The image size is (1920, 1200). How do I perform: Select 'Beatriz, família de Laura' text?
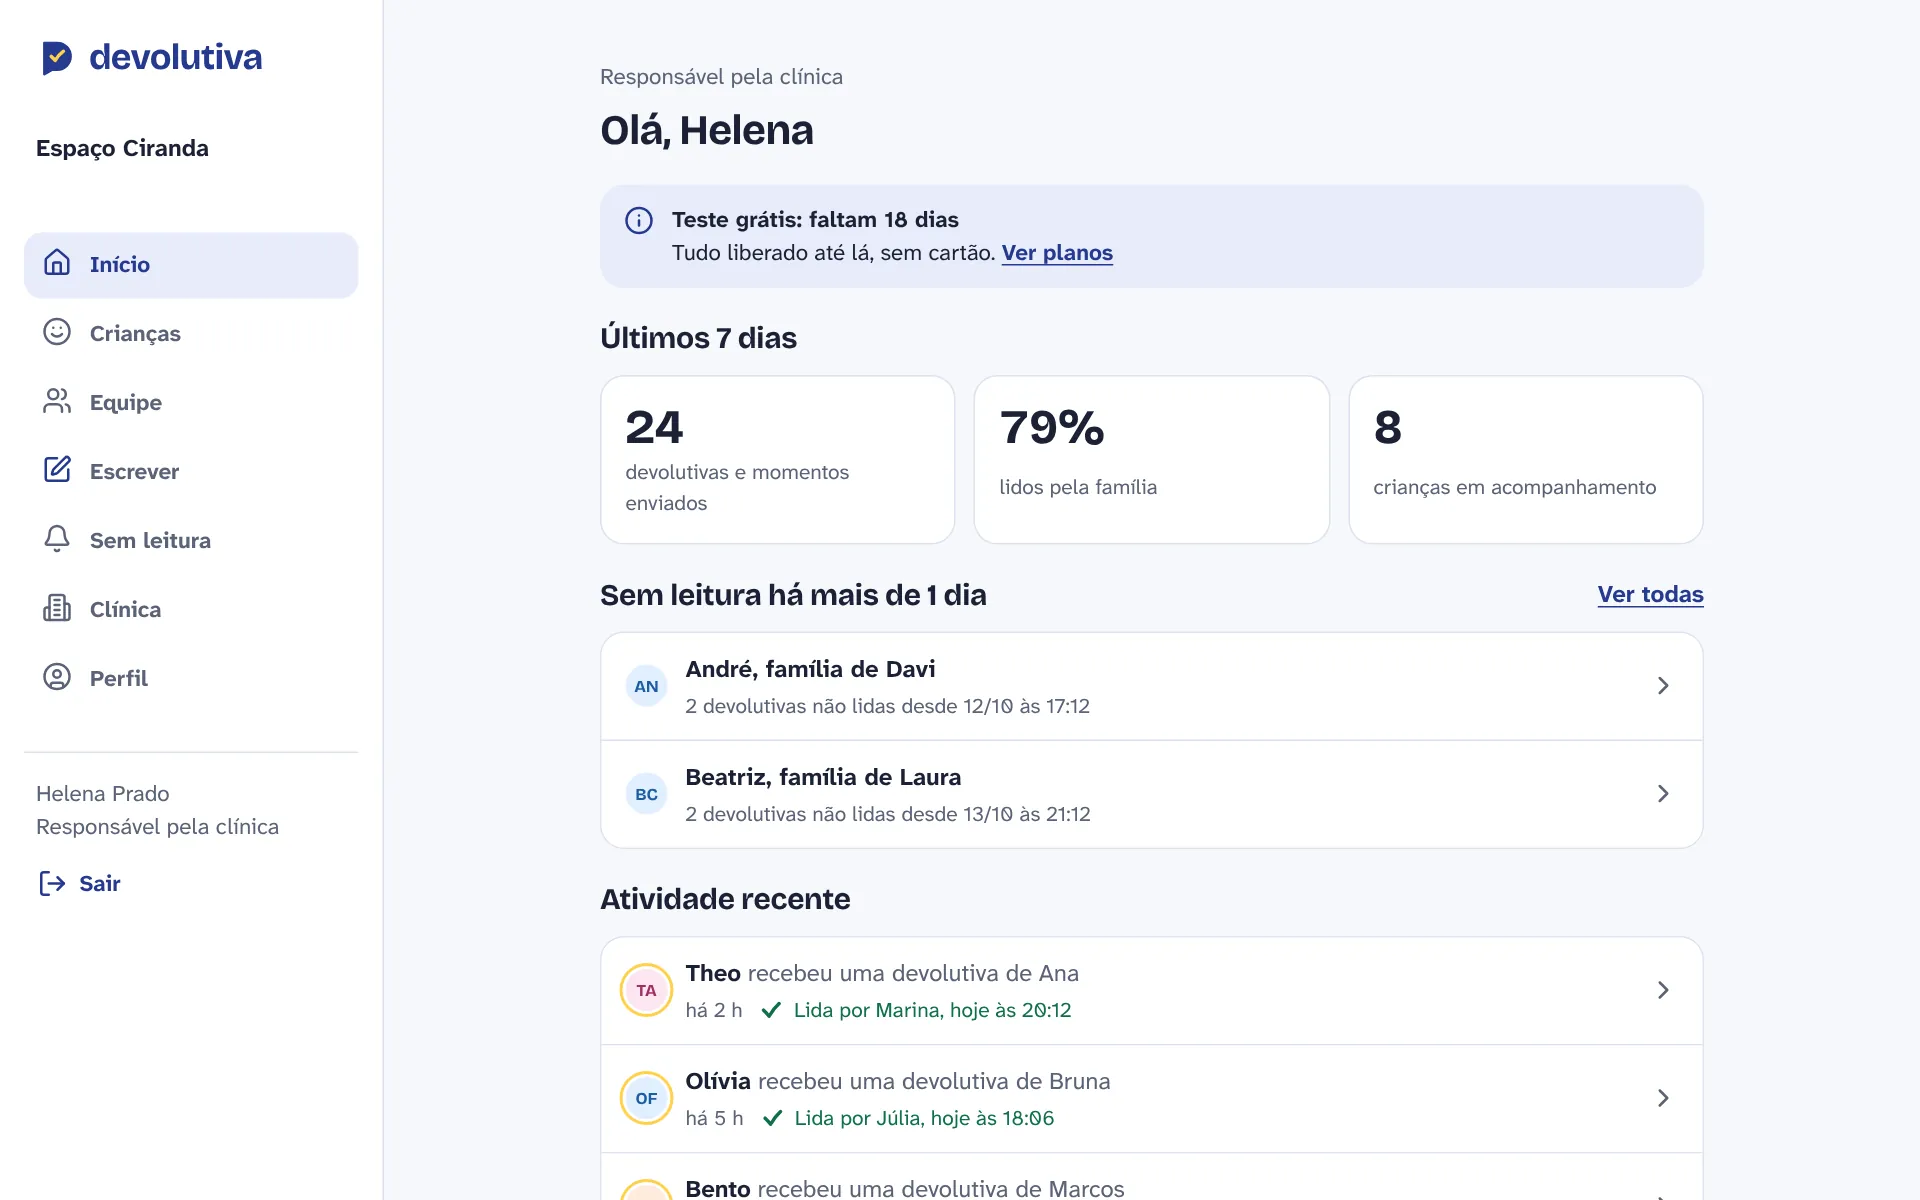[823, 777]
